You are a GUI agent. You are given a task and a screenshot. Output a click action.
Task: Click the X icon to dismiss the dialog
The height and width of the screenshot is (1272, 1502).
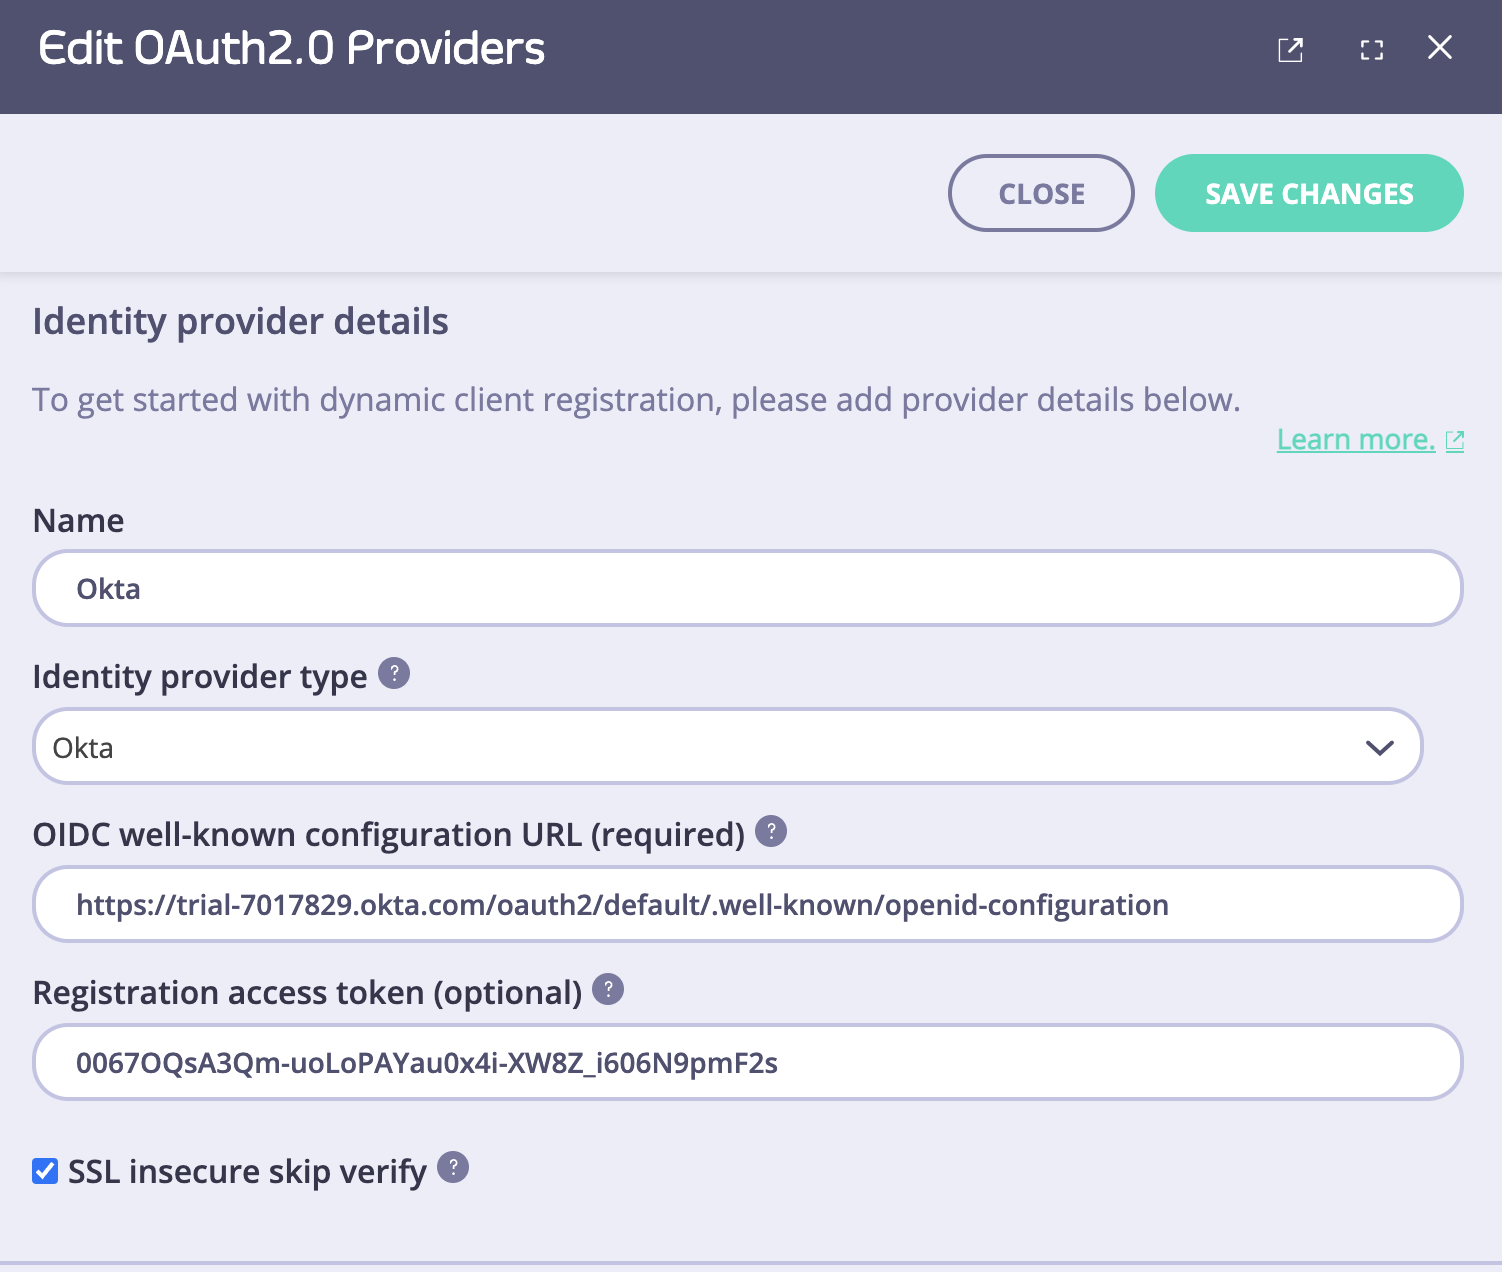[x=1439, y=47]
